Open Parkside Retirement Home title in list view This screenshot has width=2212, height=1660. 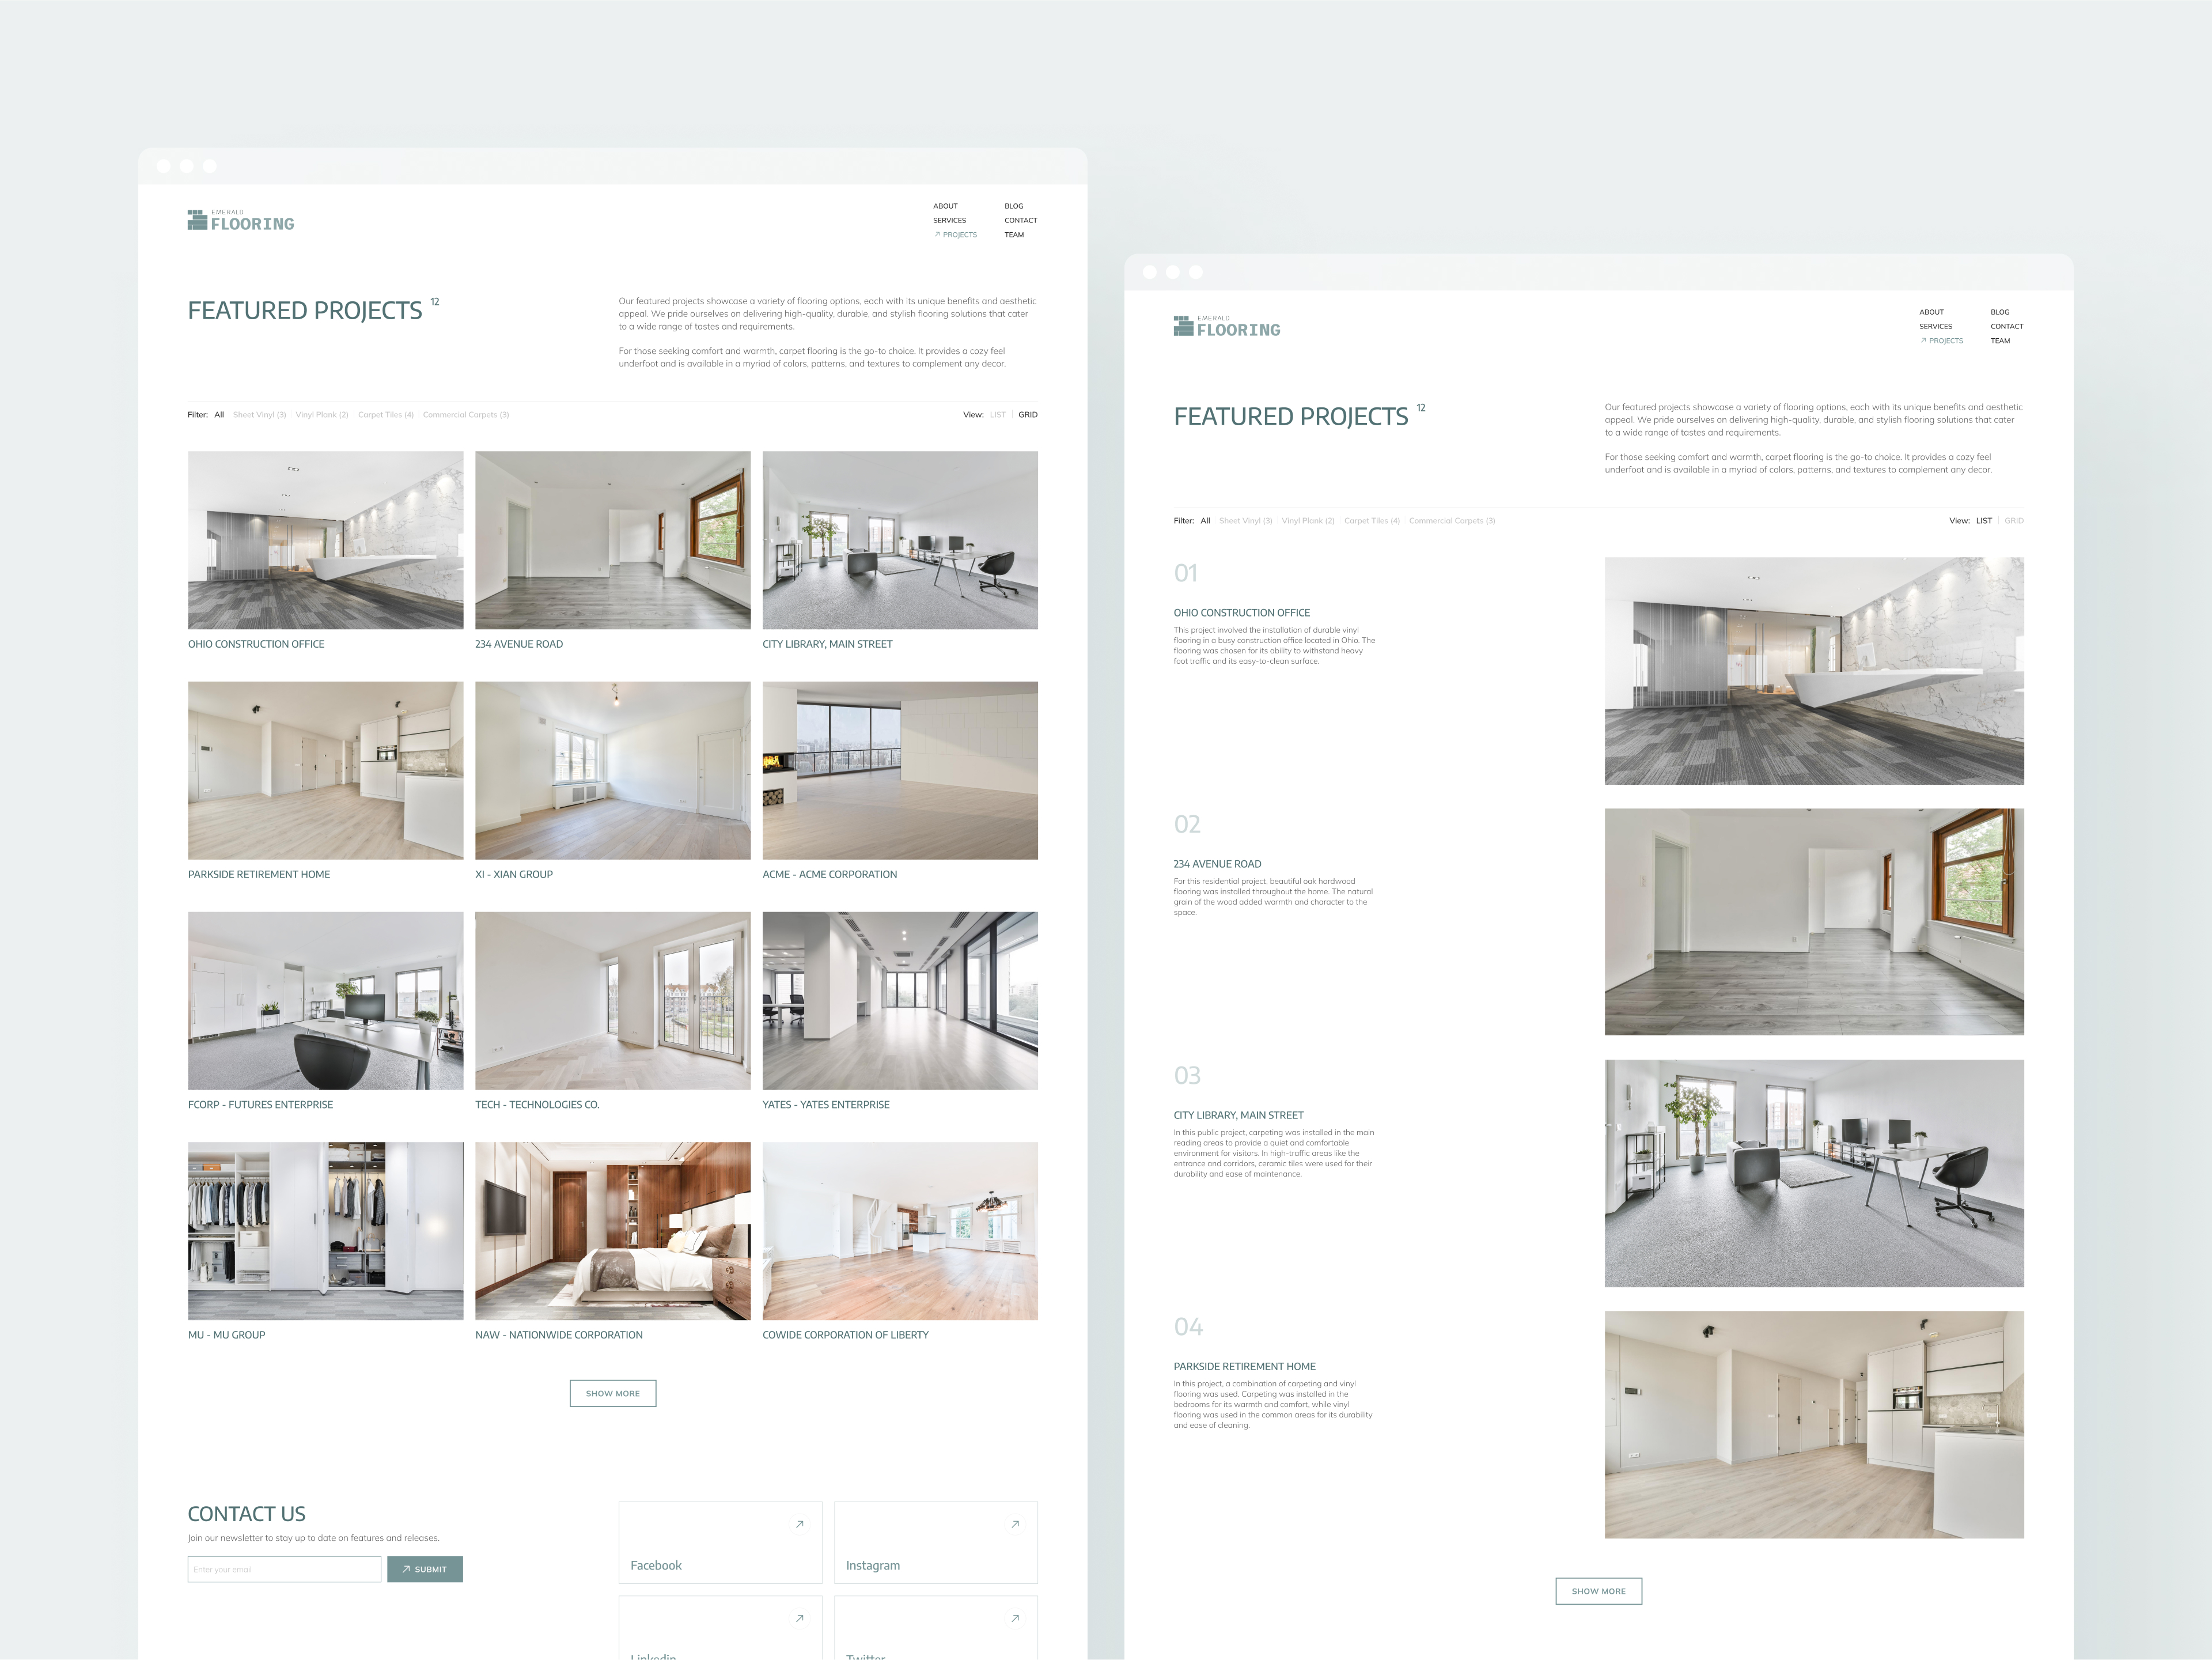1244,1366
